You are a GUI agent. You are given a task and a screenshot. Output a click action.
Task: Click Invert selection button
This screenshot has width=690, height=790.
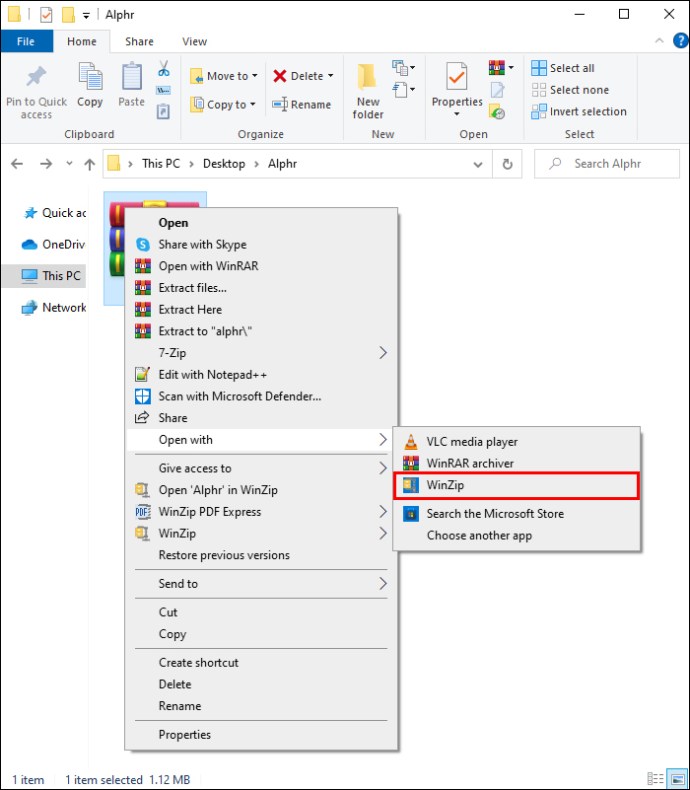pyautogui.click(x=579, y=111)
